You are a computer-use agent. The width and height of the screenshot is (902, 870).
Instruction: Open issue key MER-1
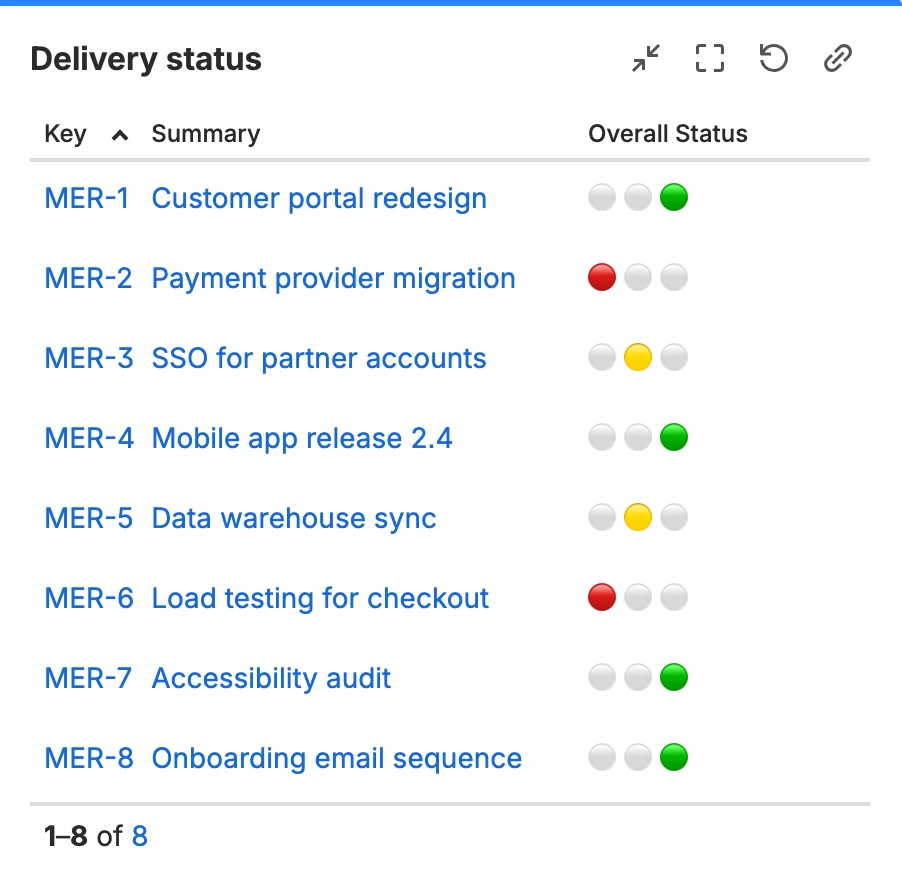87,198
